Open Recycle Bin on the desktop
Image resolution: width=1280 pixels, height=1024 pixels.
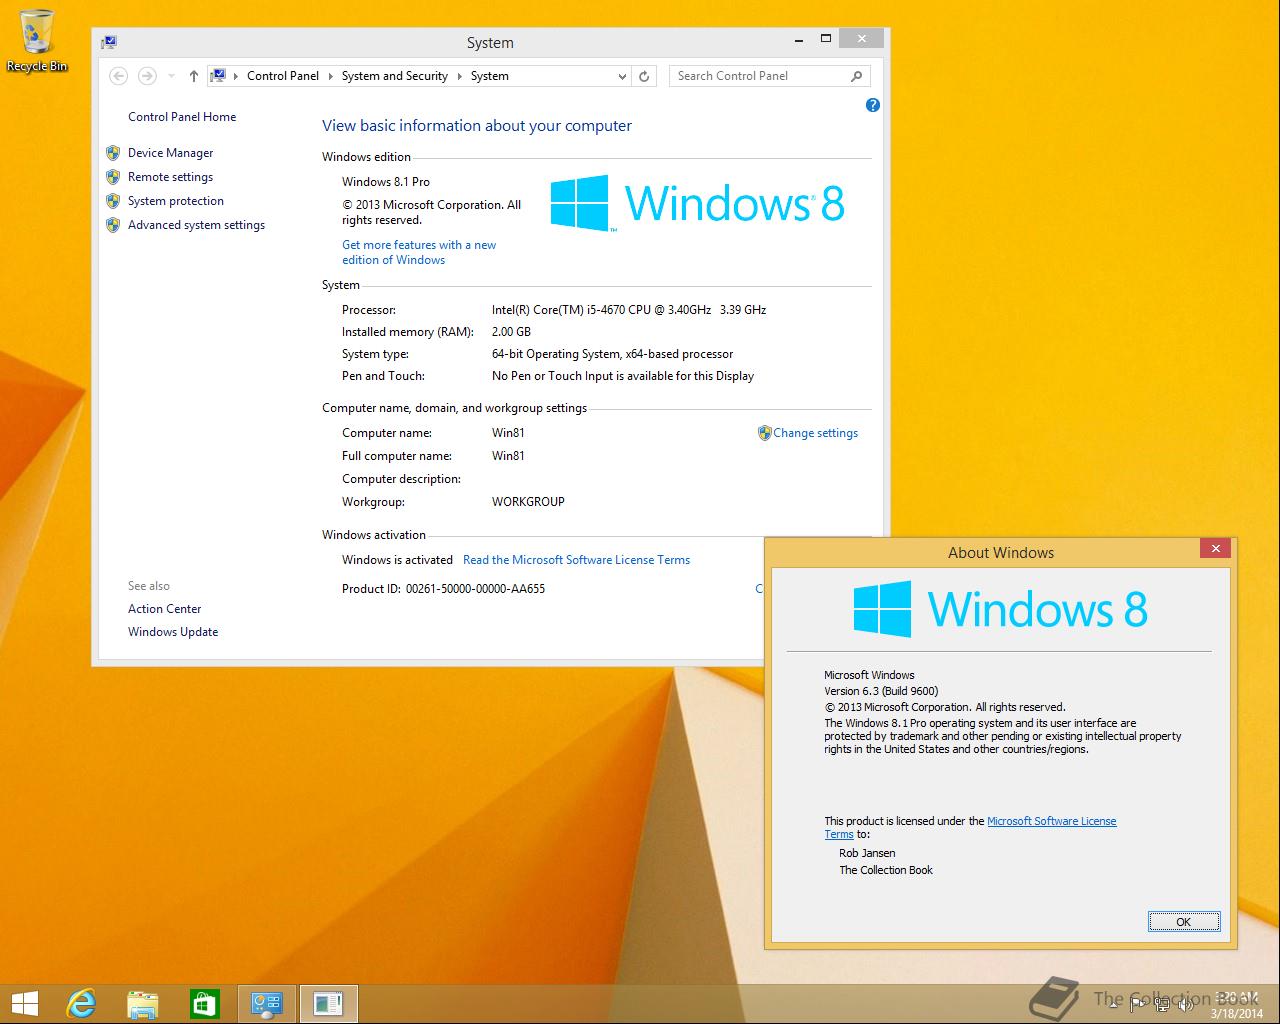click(x=37, y=40)
